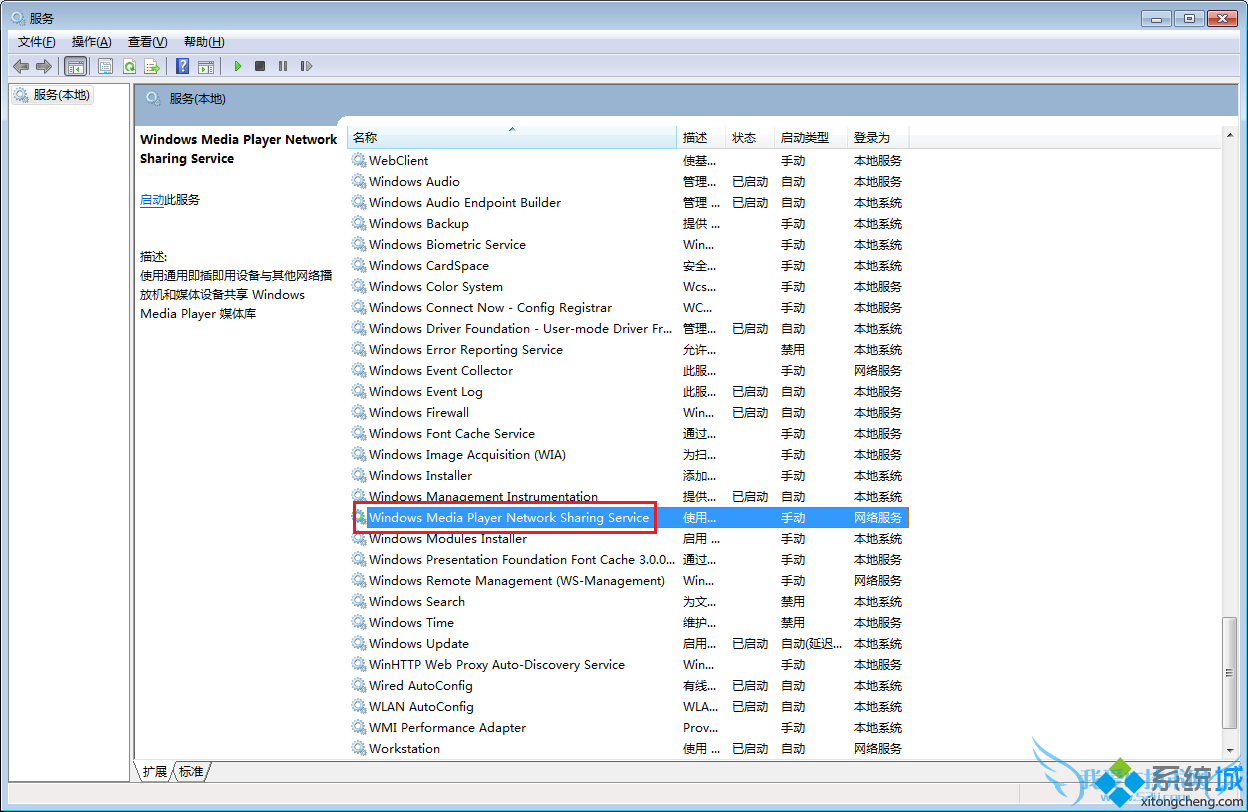Click the Pause Service toolbar icon

coord(283,66)
